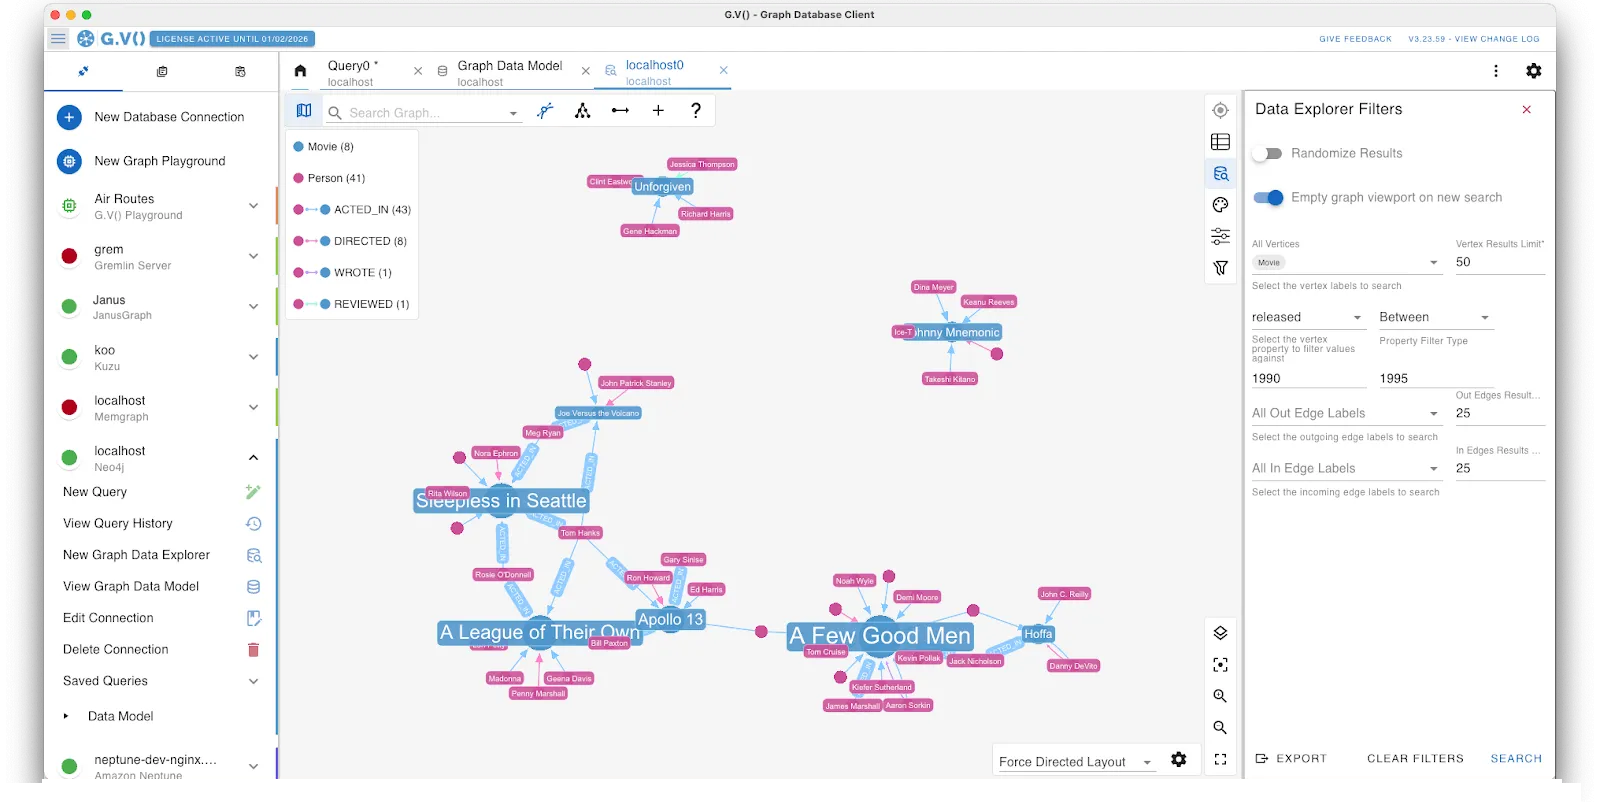This screenshot has width=1600, height=802.
Task: Open All Out Edge Labels dropdown
Action: click(1346, 413)
